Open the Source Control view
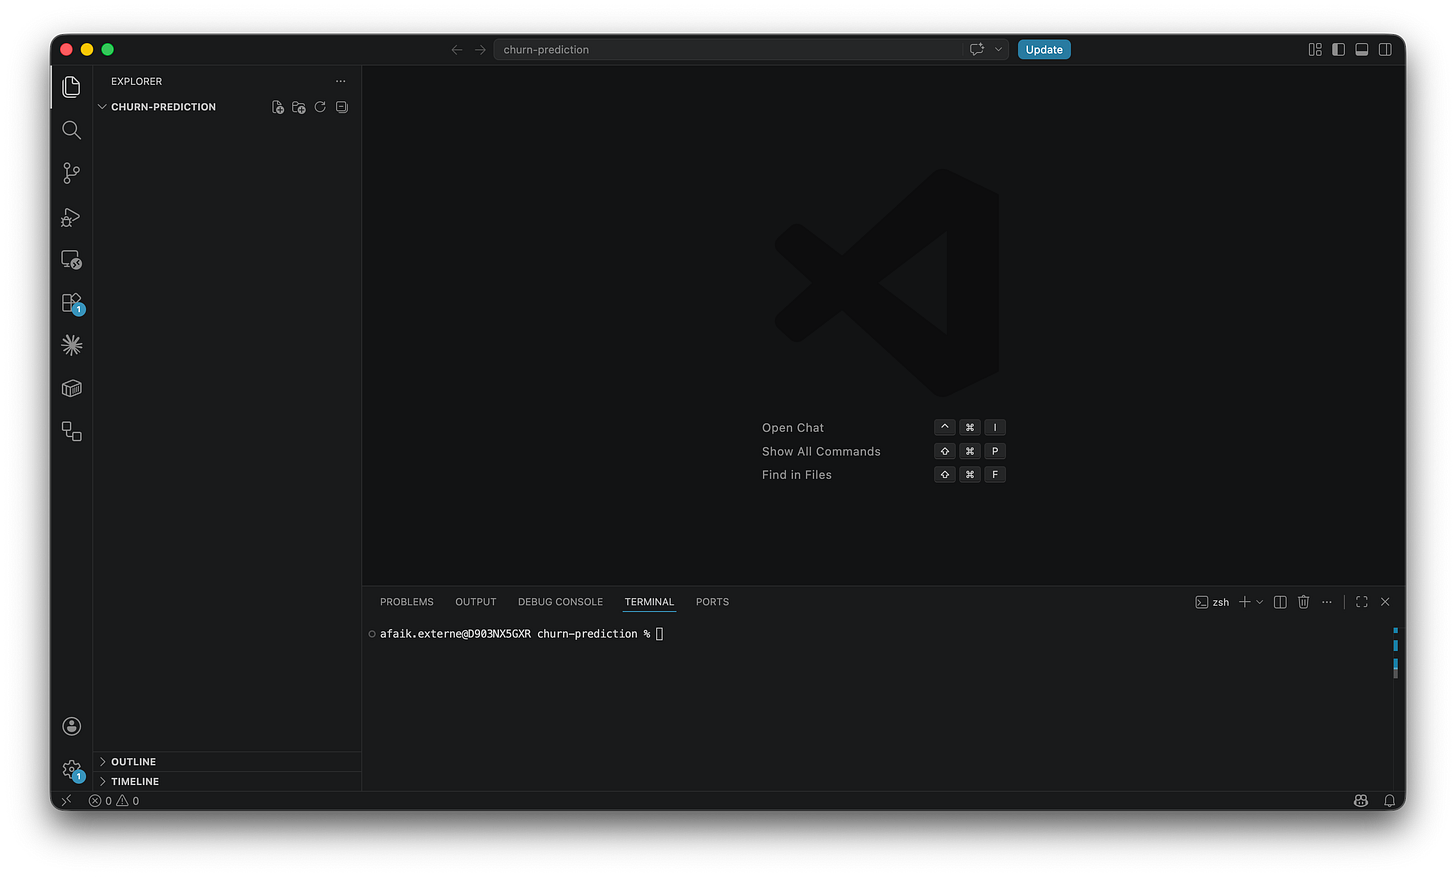Image resolution: width=1456 pixels, height=877 pixels. coord(71,172)
